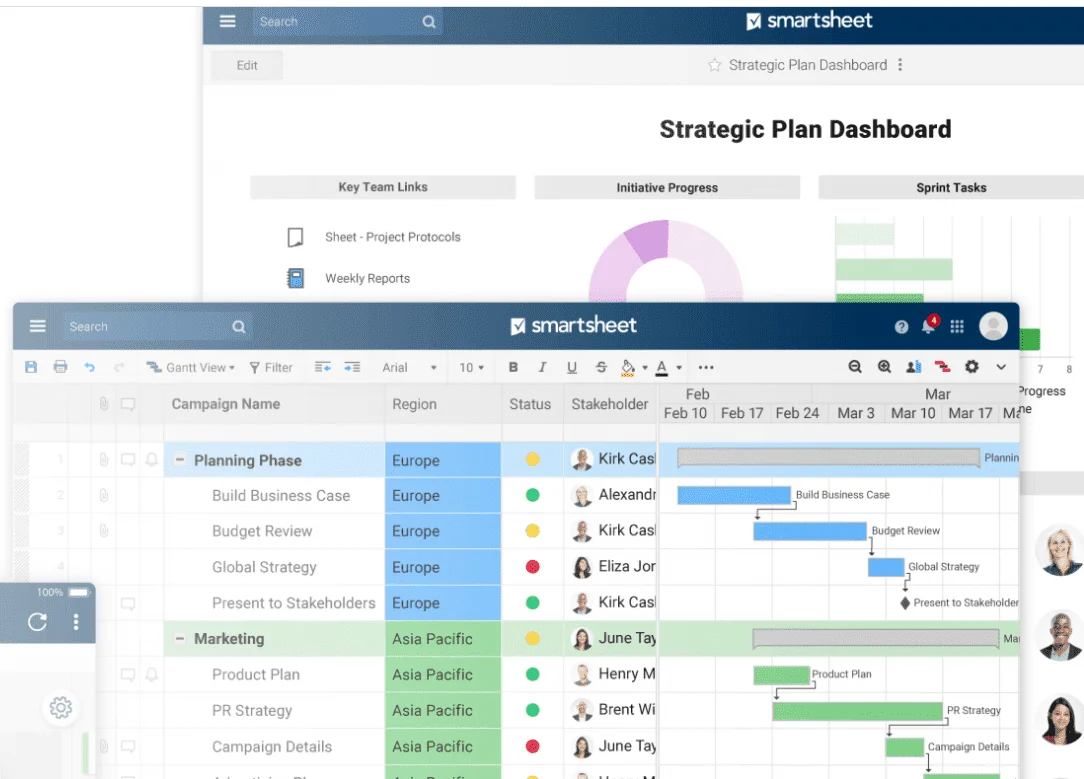Viewport: 1084px width, 779px height.
Task: Open the app launcher grid
Action: pyautogui.click(x=957, y=325)
